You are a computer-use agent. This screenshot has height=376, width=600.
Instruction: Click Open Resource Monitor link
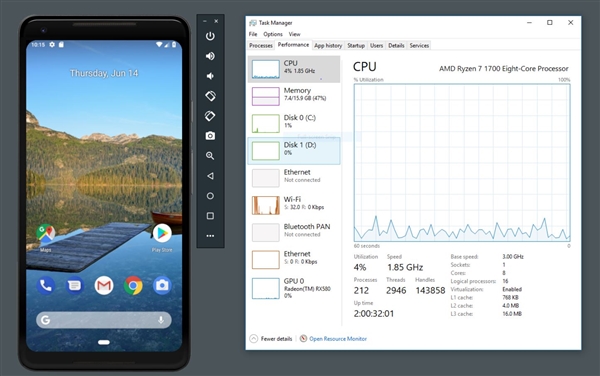click(x=338, y=339)
